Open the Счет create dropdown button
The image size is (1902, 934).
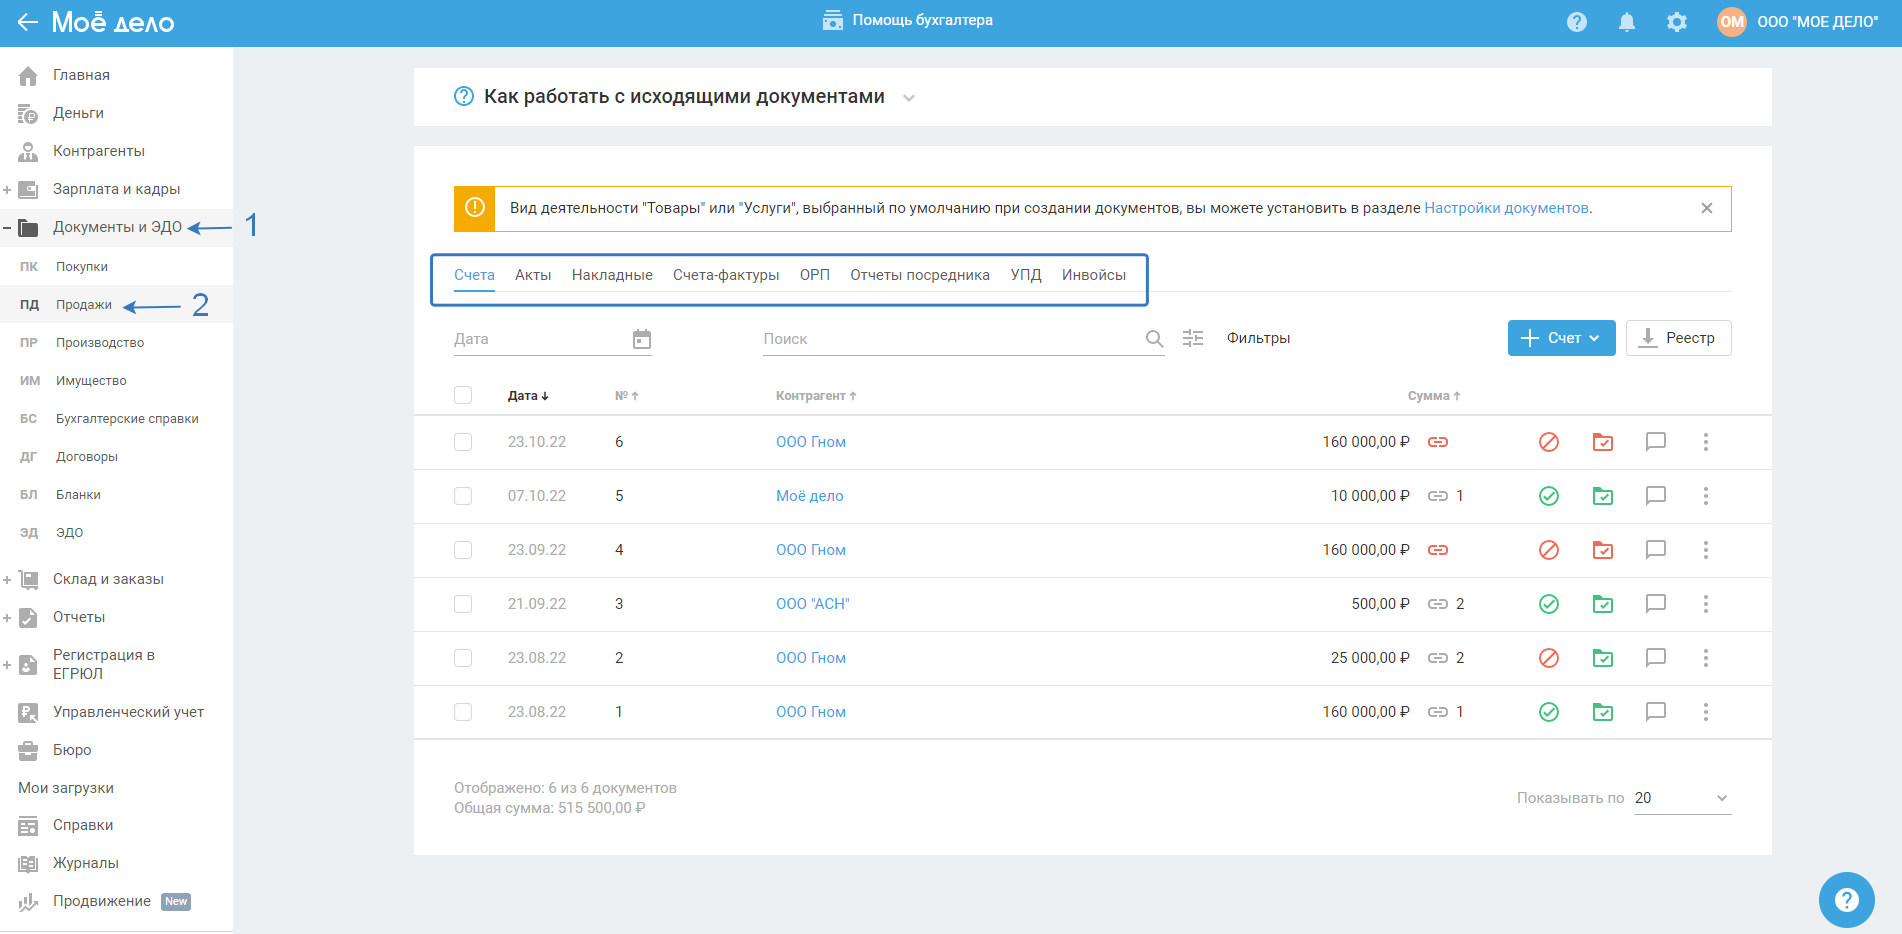point(1561,338)
